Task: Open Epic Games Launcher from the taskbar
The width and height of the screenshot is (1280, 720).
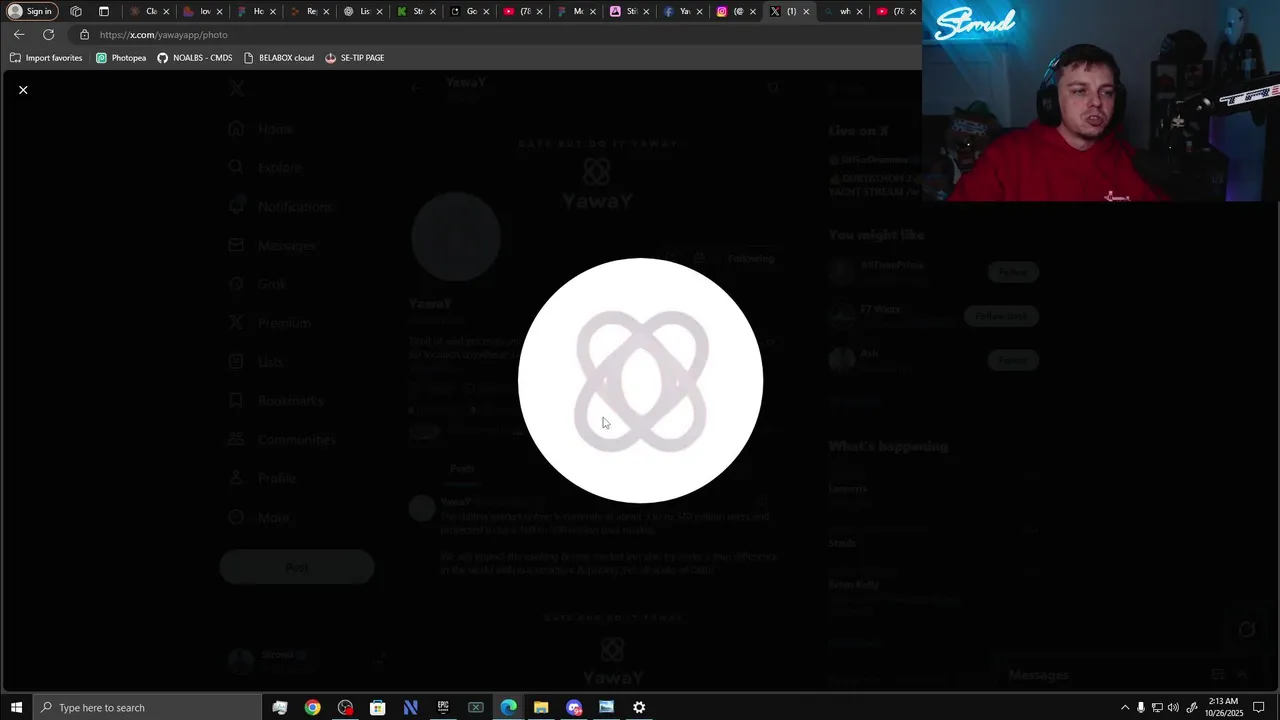Action: [443, 708]
